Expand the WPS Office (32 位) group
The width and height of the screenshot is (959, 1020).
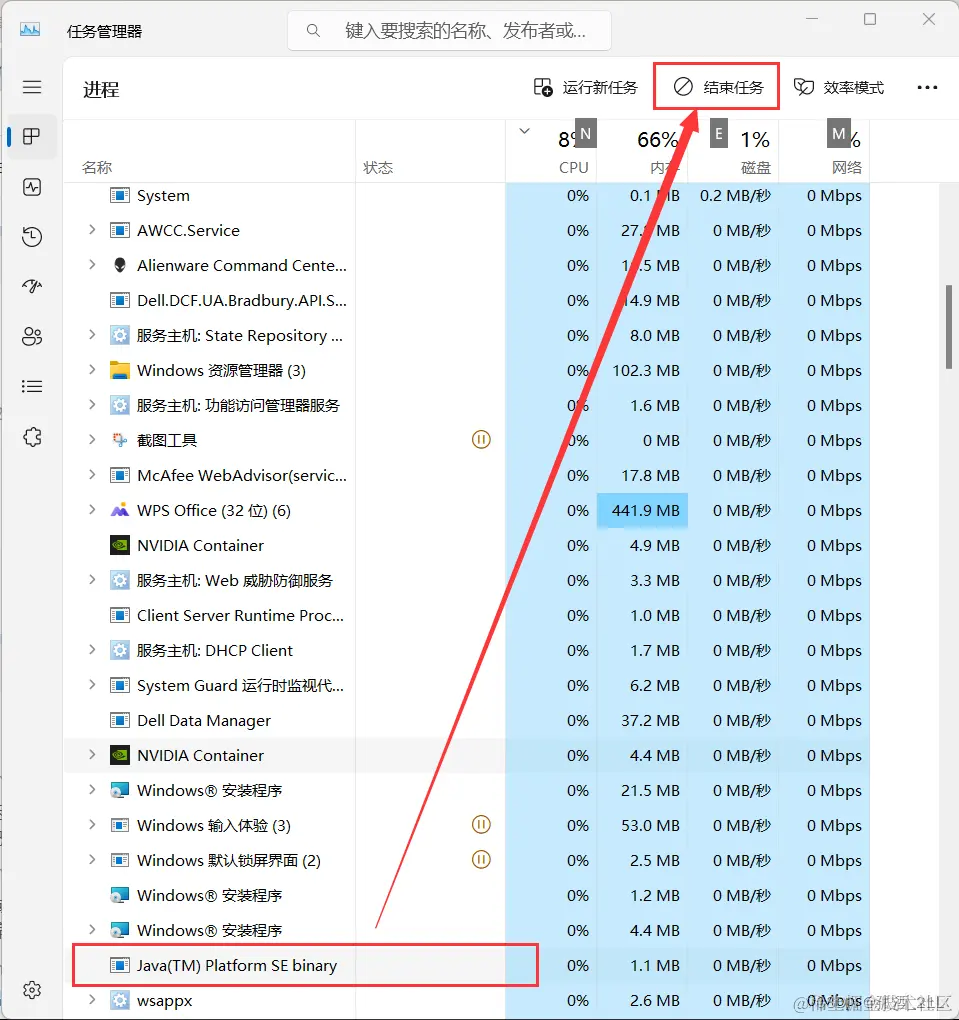pyautogui.click(x=92, y=510)
